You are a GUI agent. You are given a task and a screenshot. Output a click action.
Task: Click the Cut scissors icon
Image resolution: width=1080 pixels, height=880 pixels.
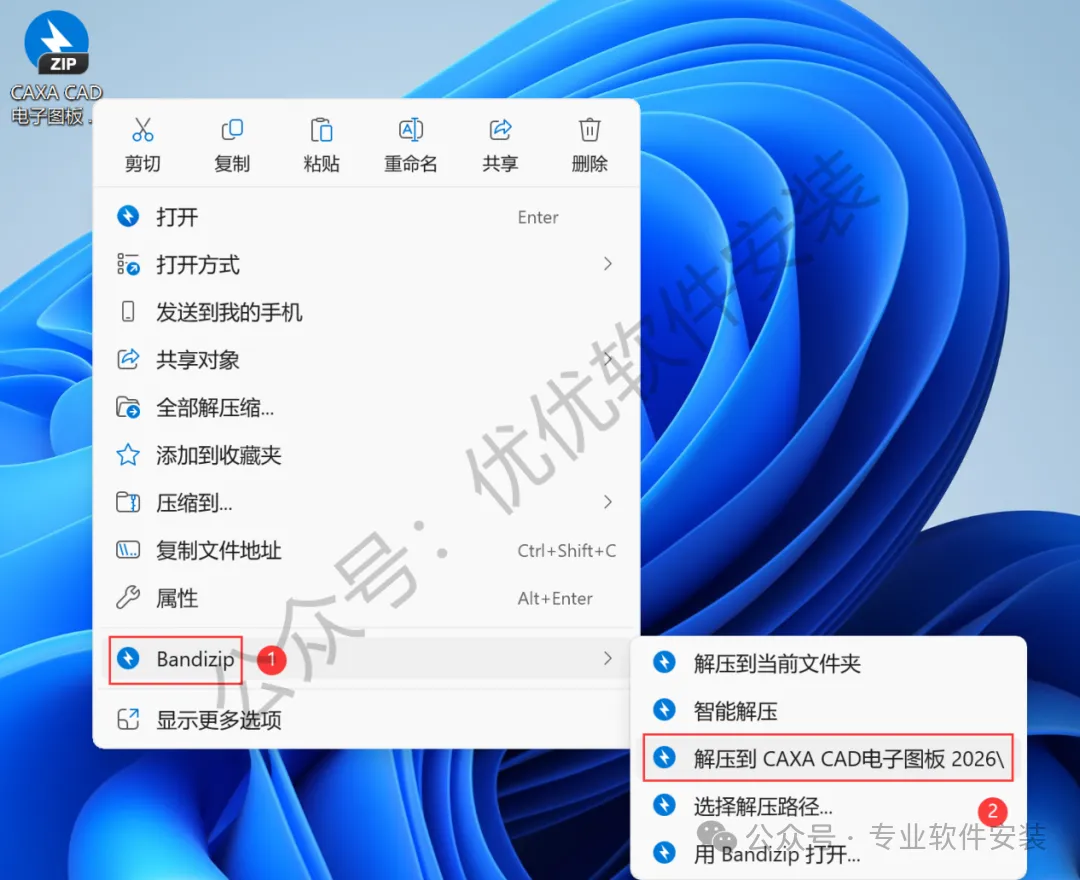(143, 129)
